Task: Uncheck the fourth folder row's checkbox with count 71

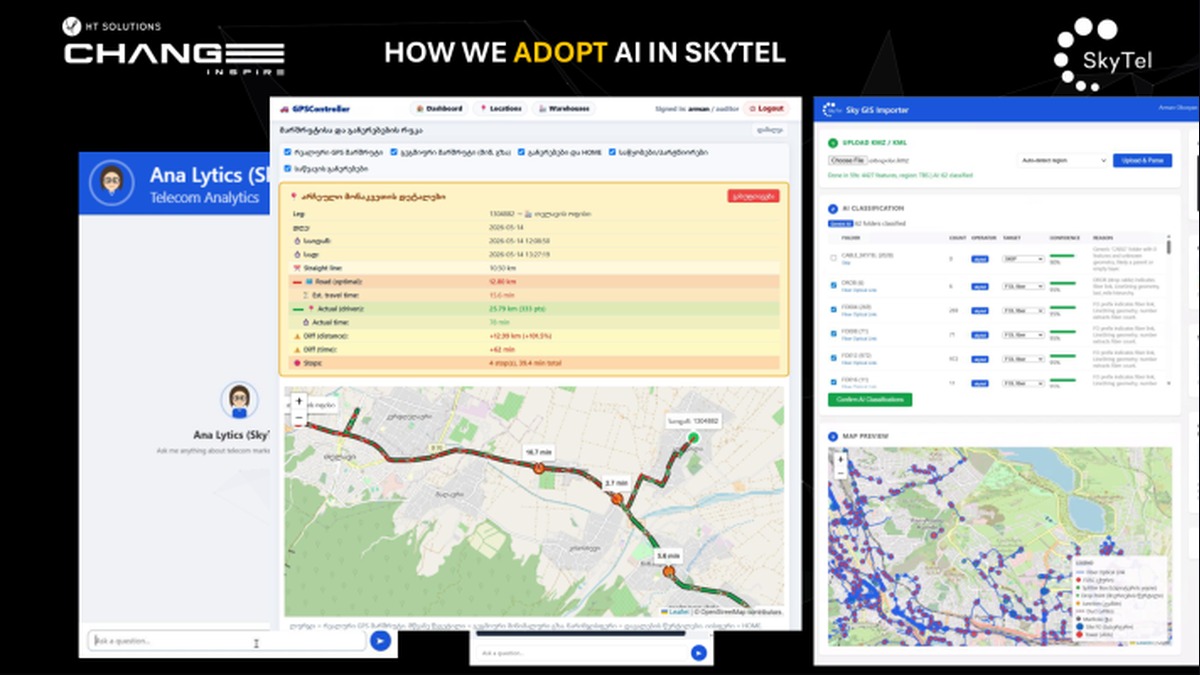Action: 834,333
